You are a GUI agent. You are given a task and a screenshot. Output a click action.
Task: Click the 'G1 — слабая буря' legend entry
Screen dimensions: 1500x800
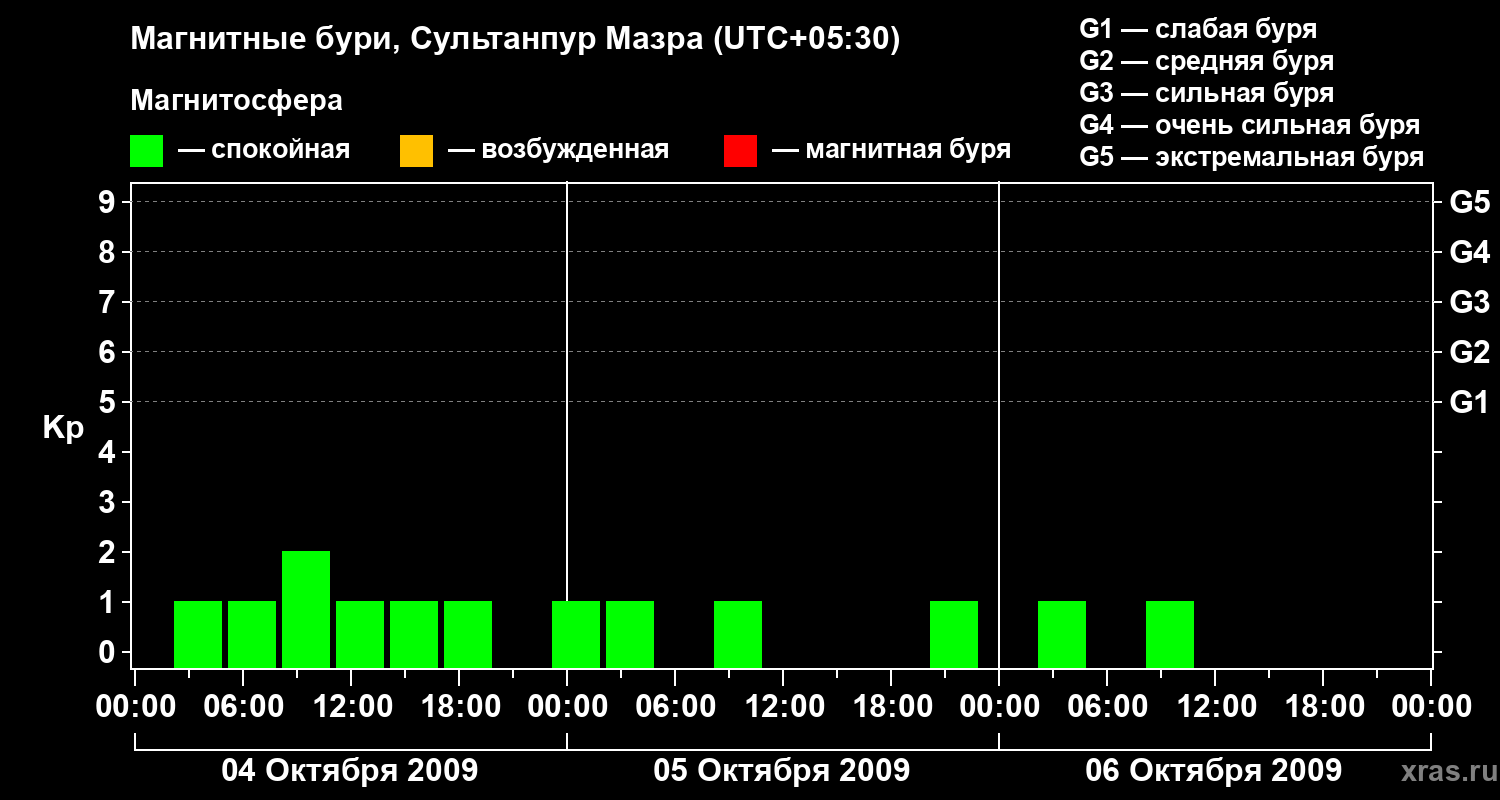tap(1198, 29)
